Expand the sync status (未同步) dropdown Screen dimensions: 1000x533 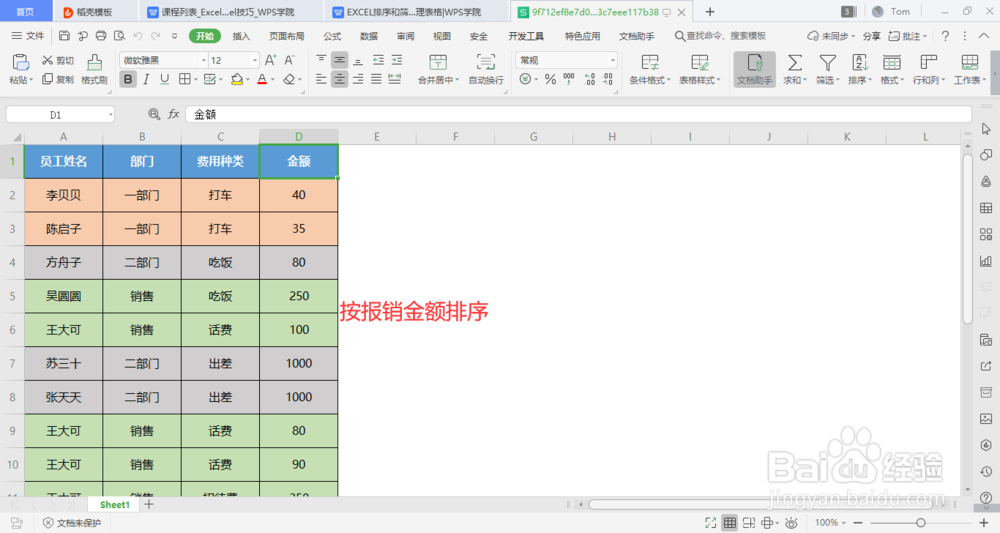[853, 36]
